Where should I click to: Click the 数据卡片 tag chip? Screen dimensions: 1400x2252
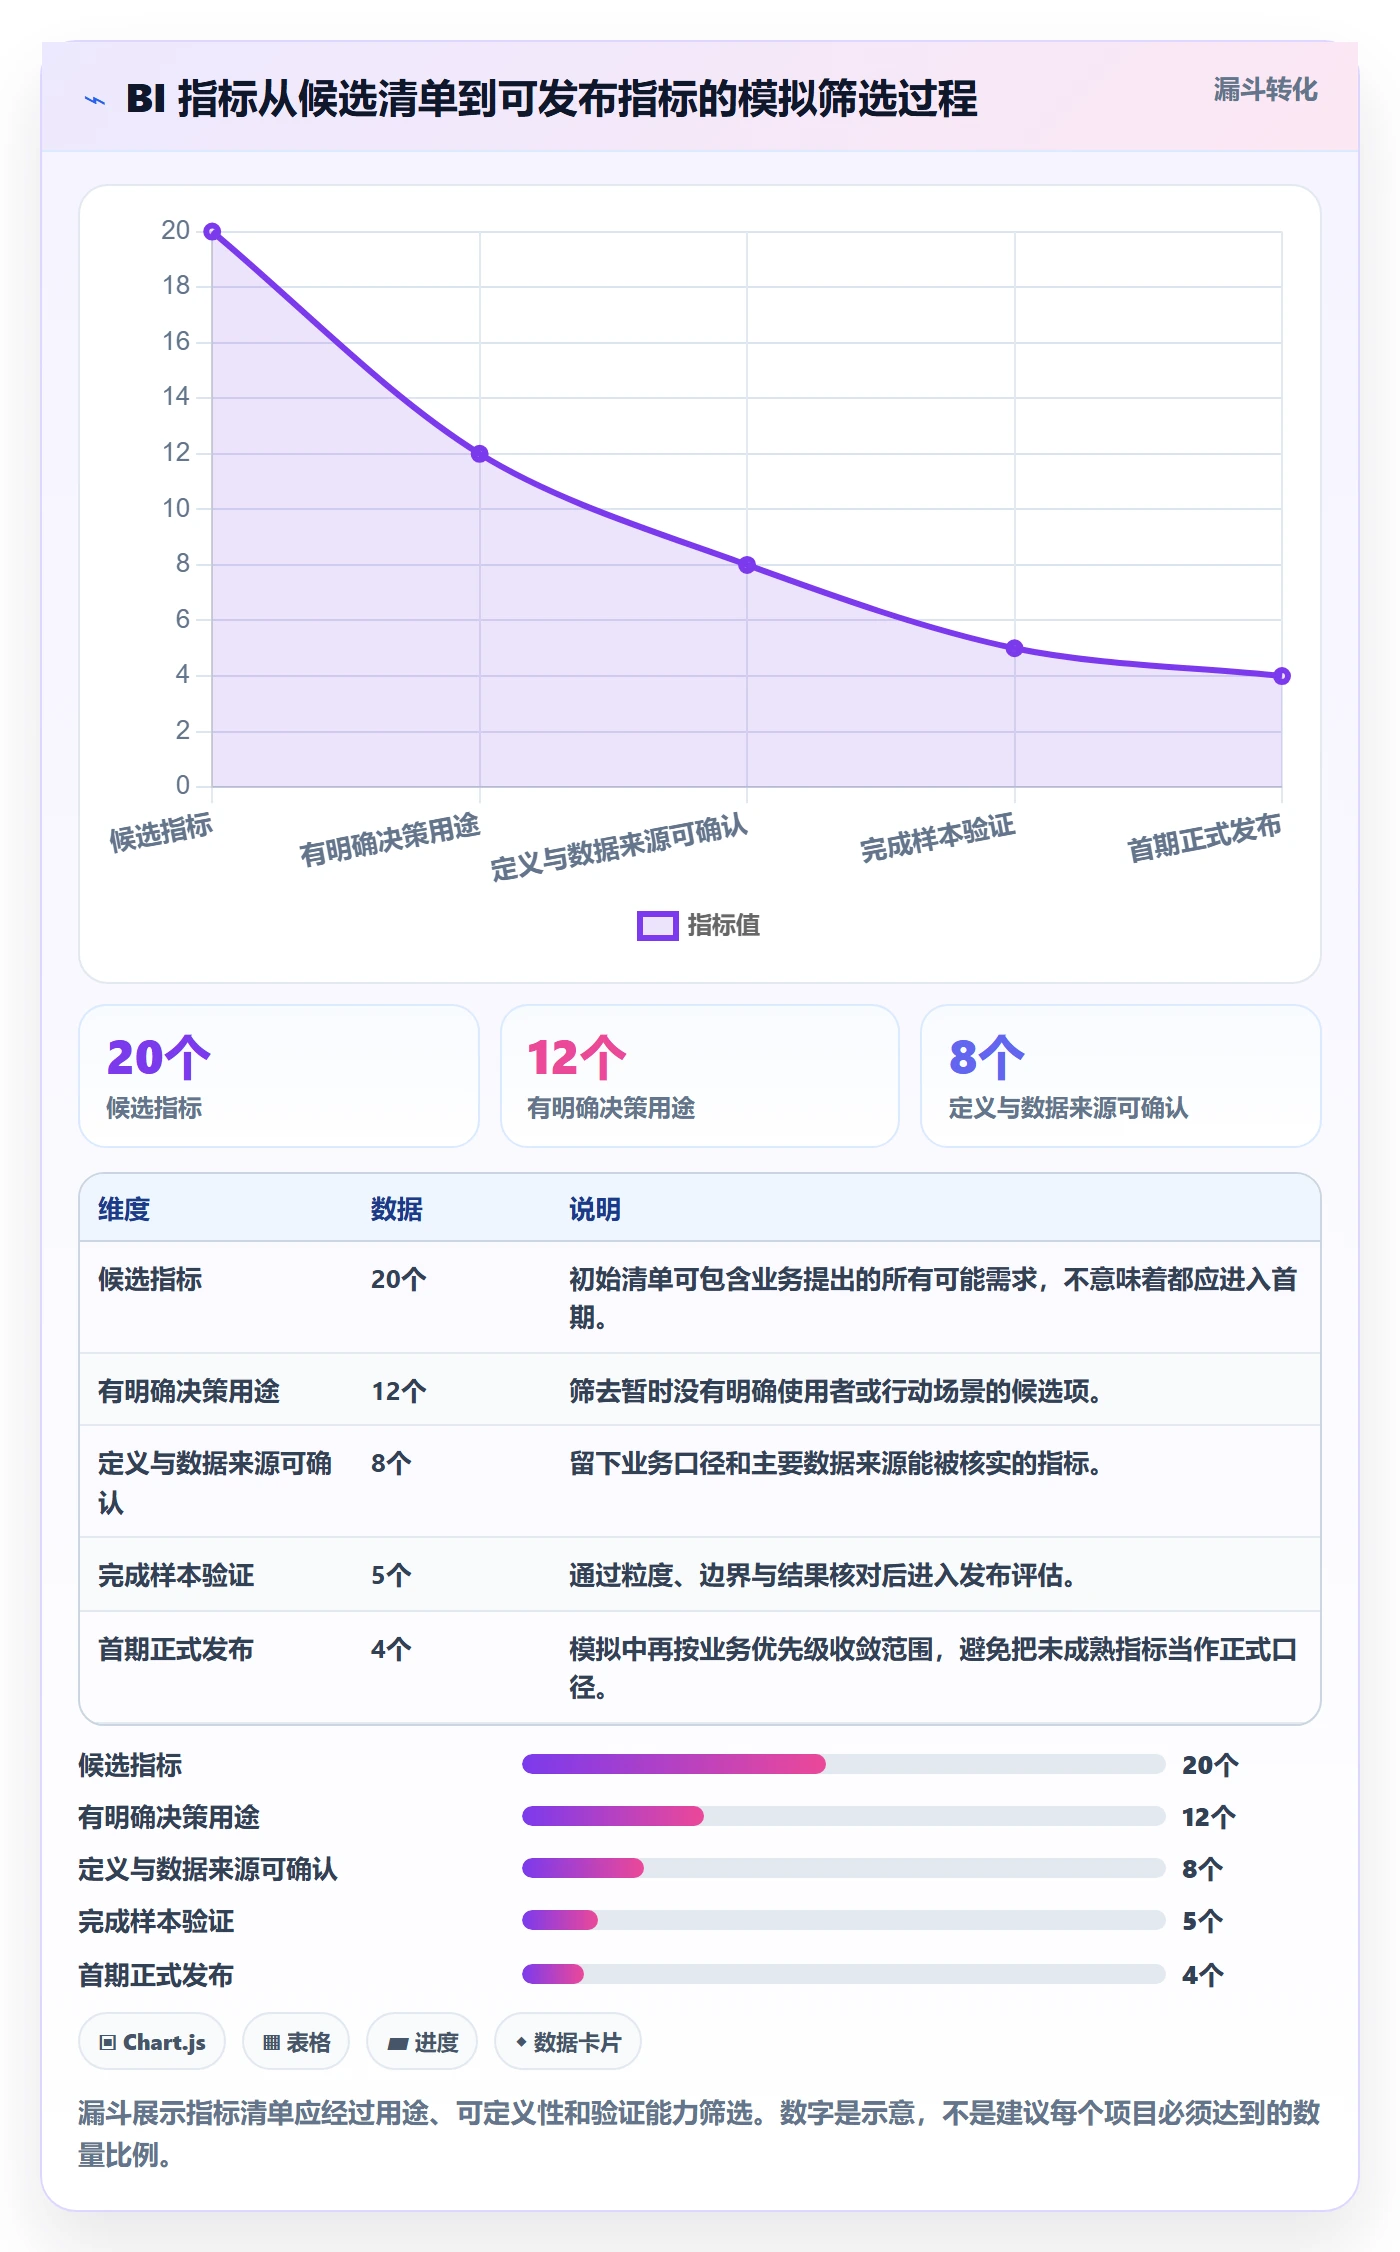(x=568, y=2042)
